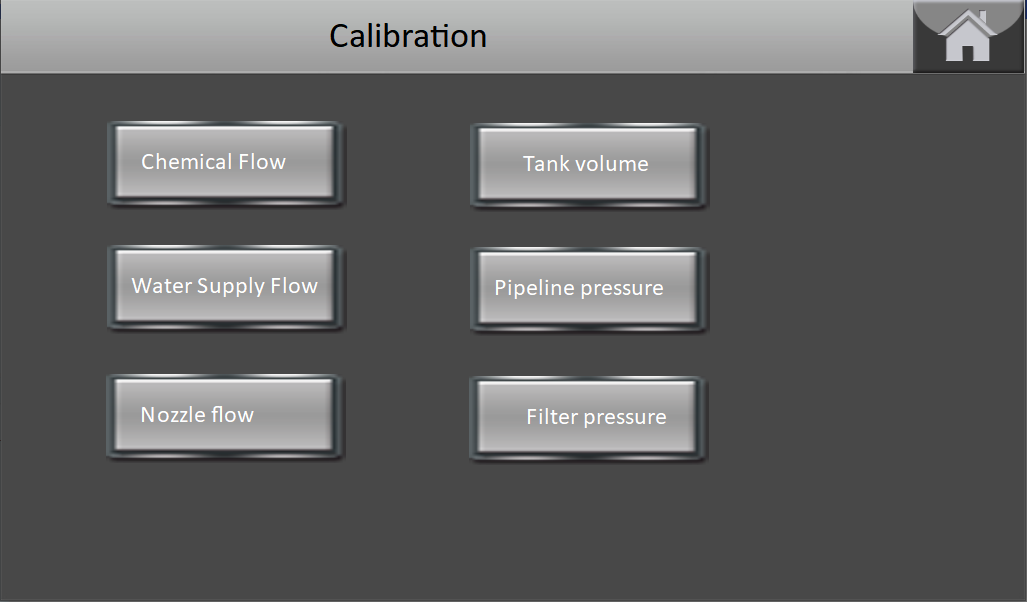The height and width of the screenshot is (602, 1027).
Task: Choose the 'Water Supply Flow' text label
Action: click(x=225, y=286)
